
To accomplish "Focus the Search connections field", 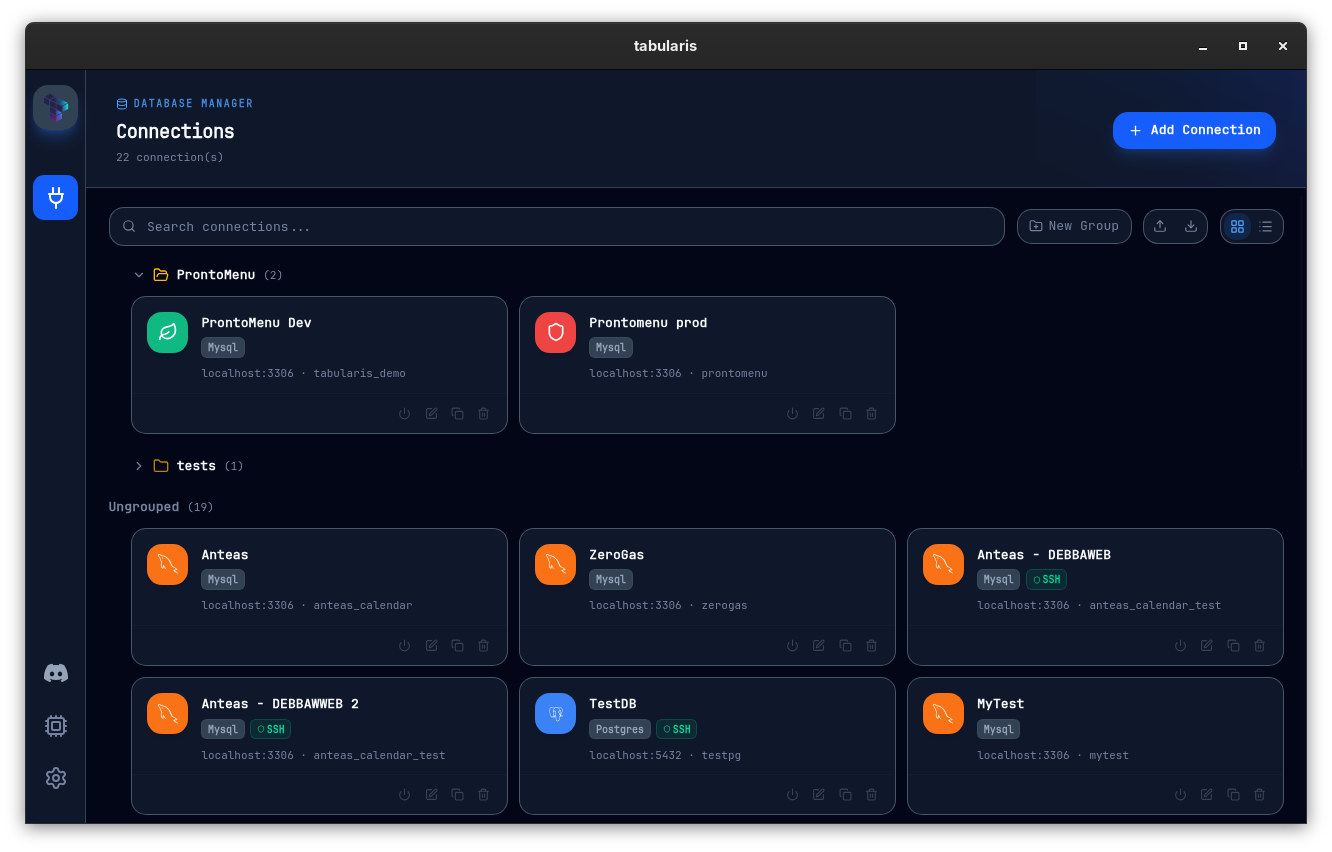I will coord(556,226).
